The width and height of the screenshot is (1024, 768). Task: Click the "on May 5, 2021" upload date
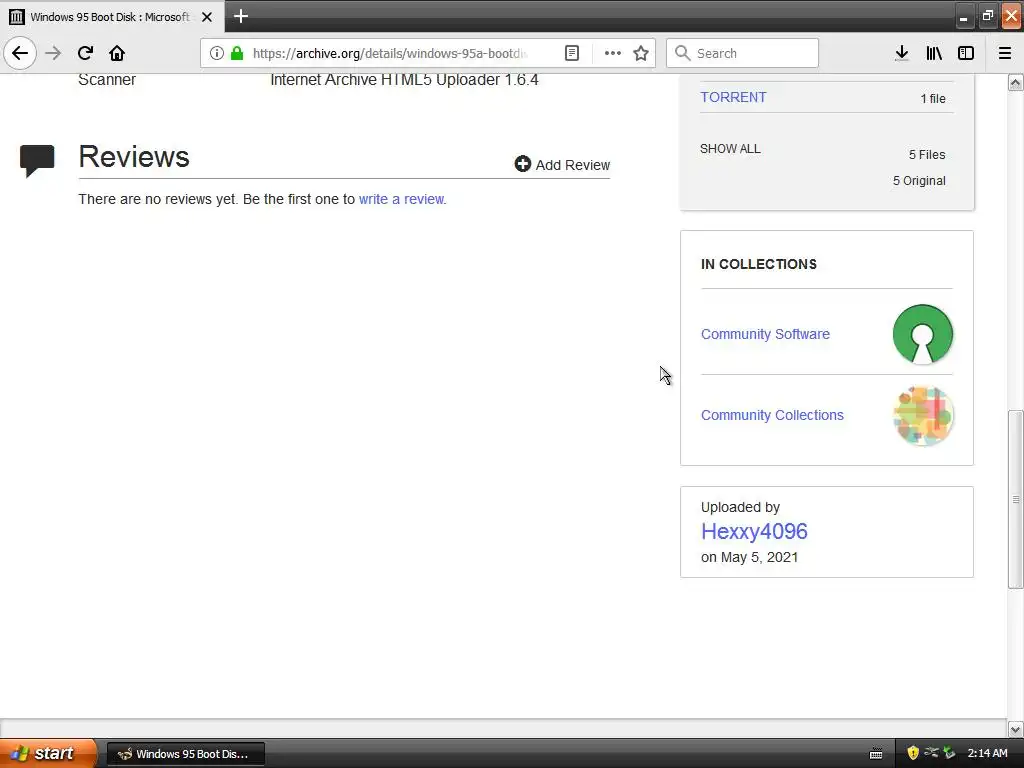(750, 557)
